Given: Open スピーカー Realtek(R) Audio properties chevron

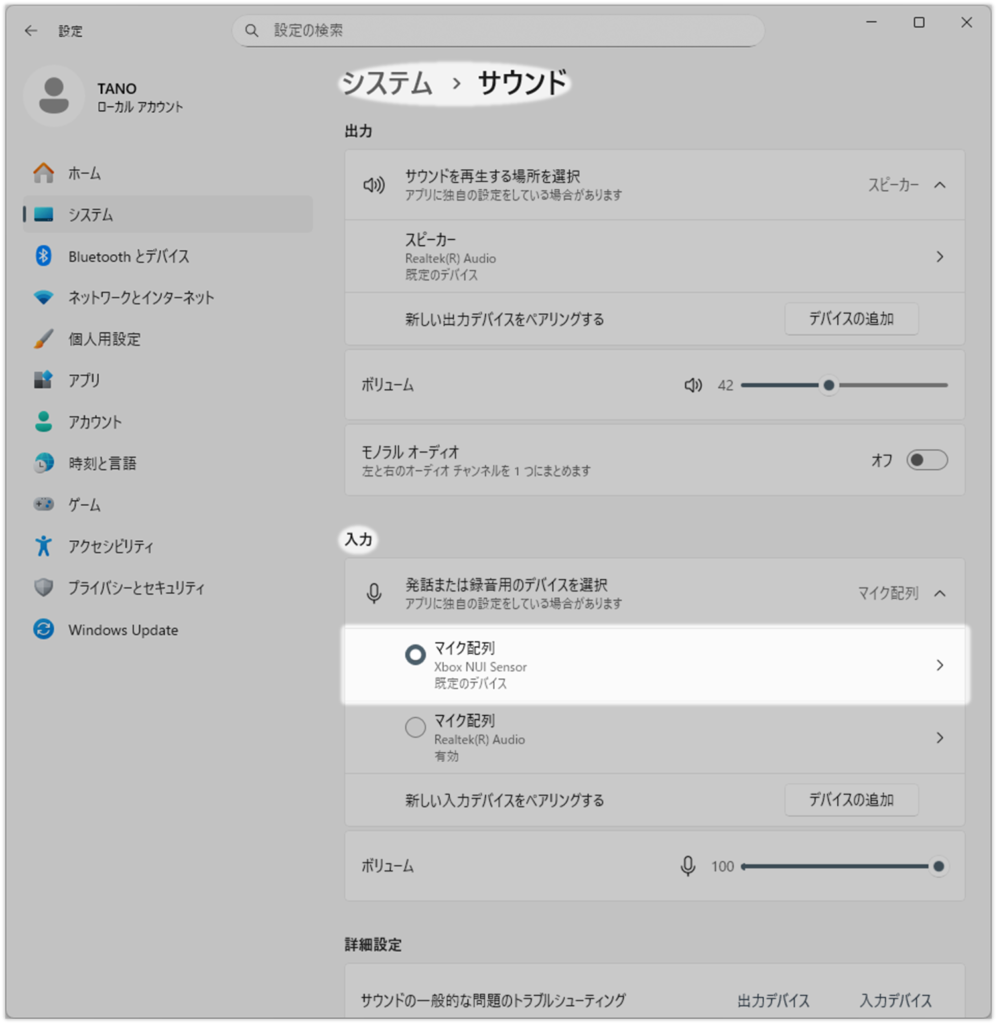Looking at the screenshot, I should point(938,257).
